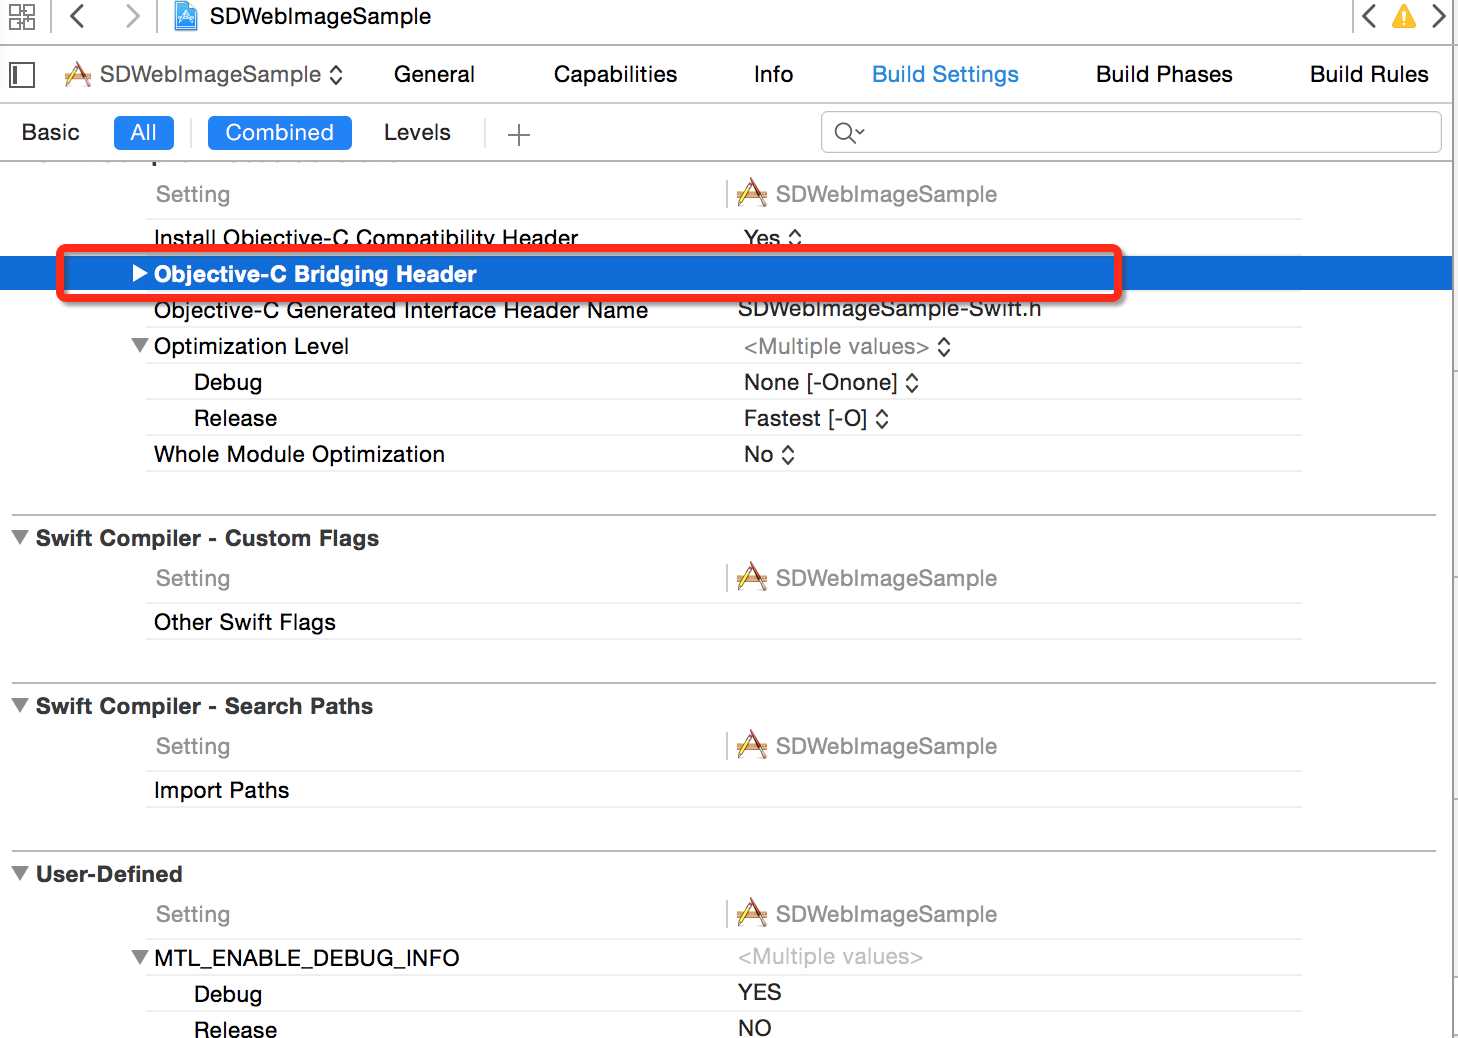
Task: Click the related items grid icon
Action: (21, 16)
